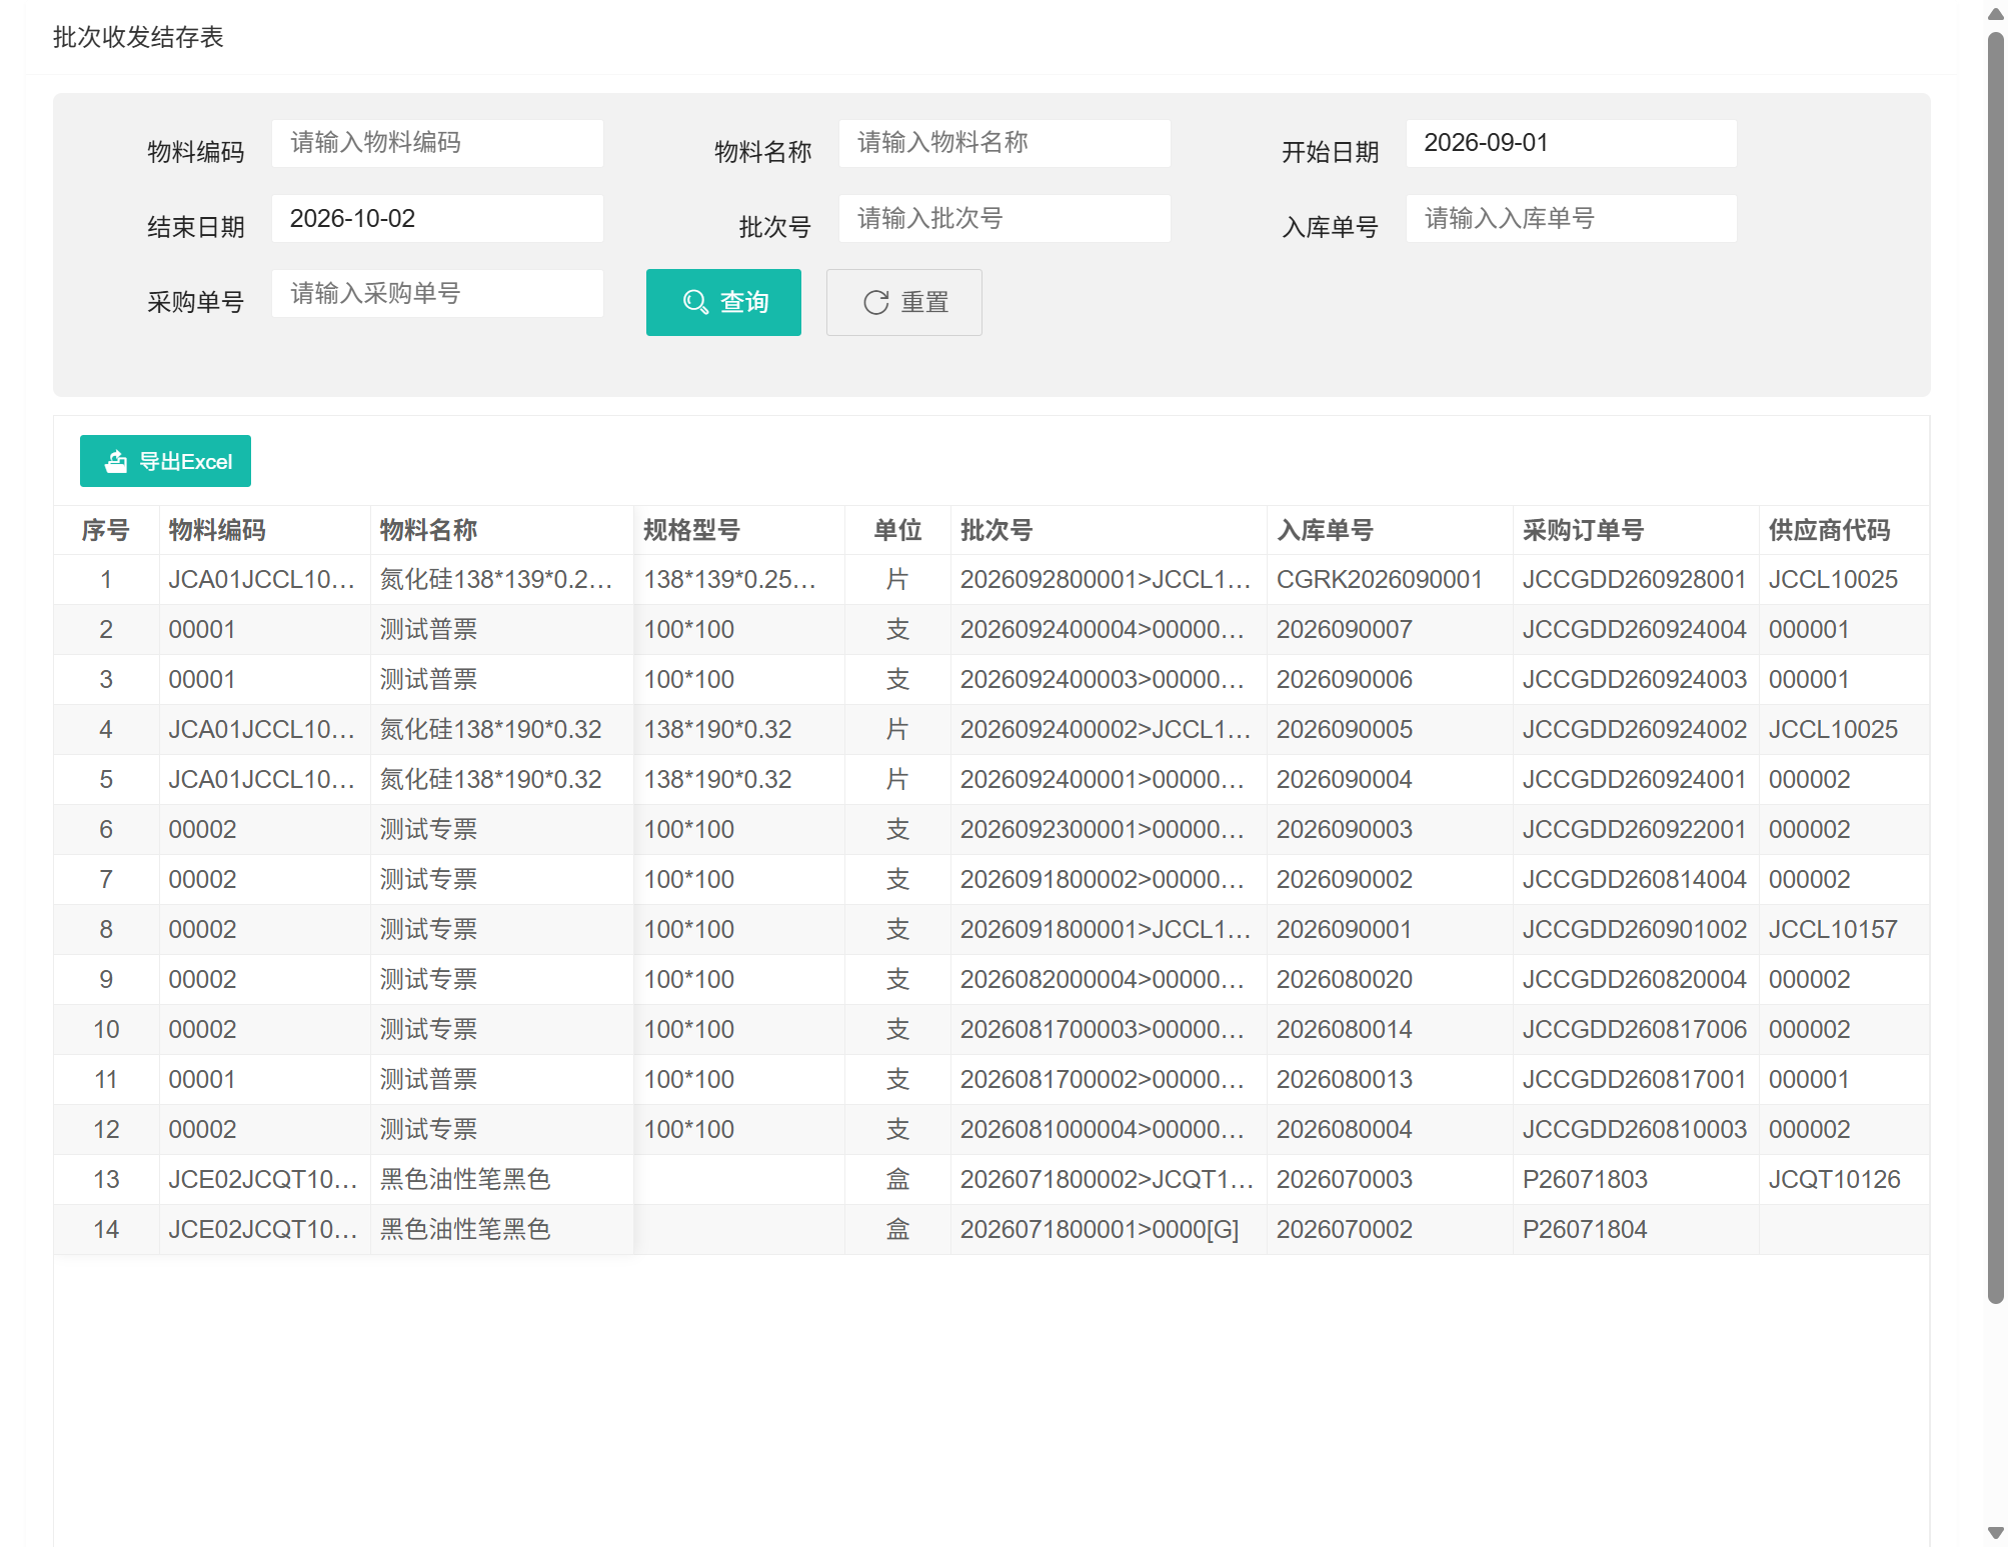2008x1547 pixels.
Task: Click the 采购订单号 column header
Action: point(1635,530)
